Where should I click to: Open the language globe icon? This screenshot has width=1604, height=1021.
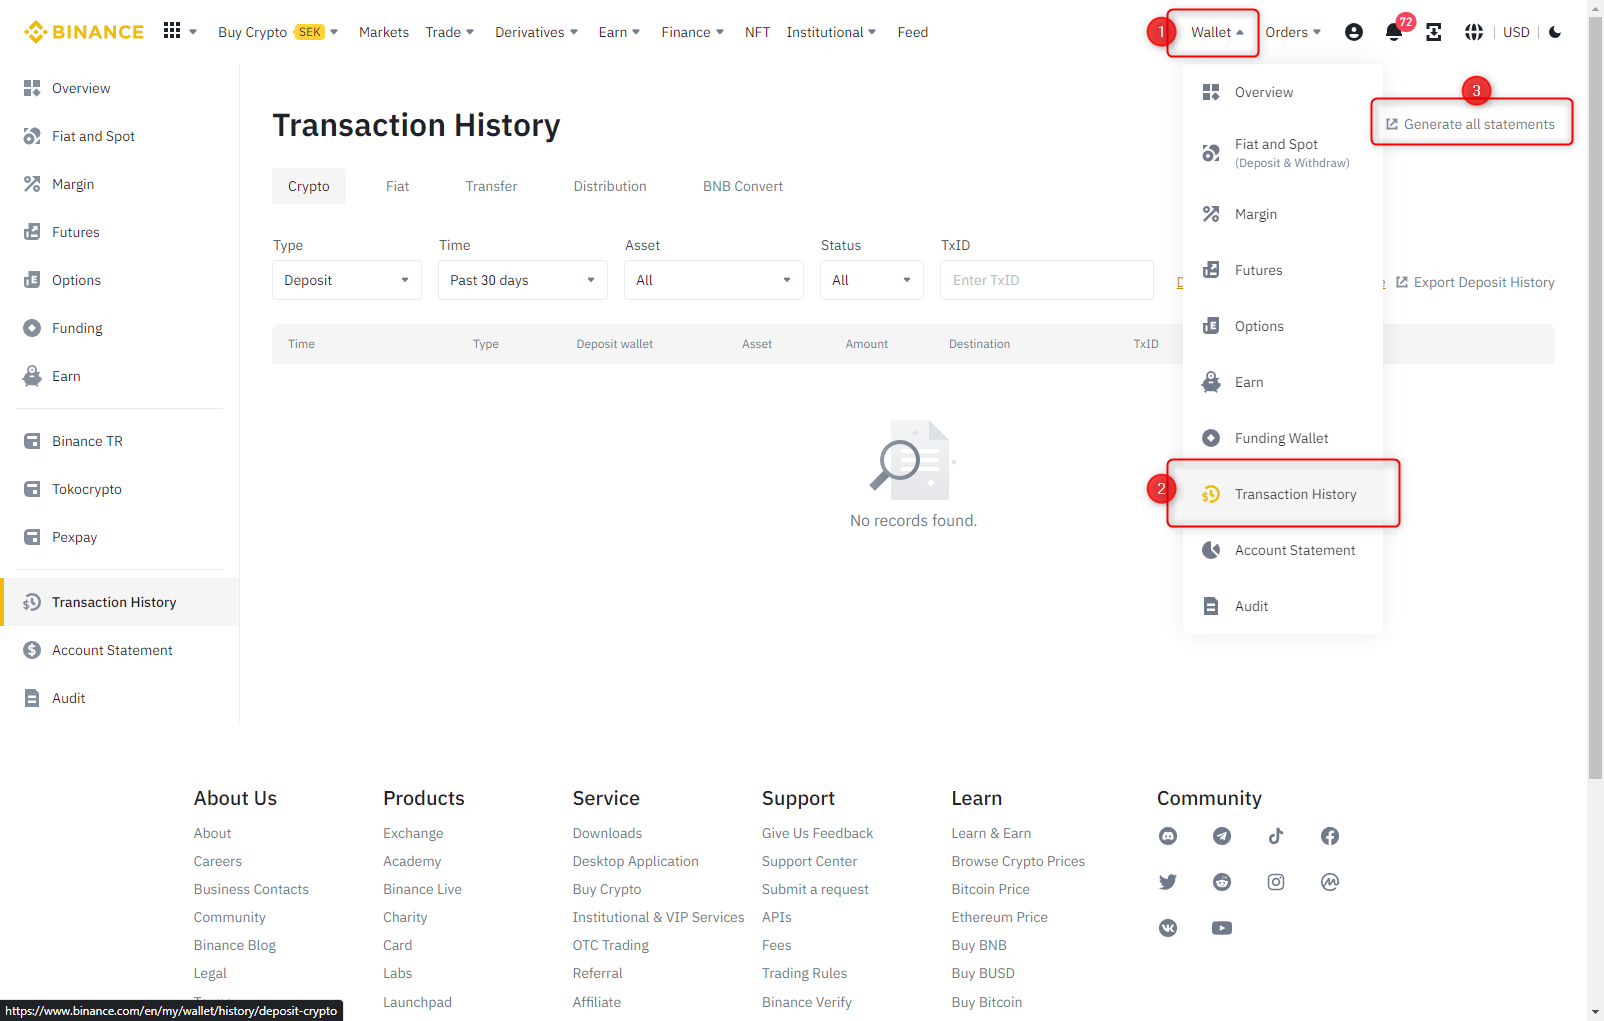click(1474, 32)
